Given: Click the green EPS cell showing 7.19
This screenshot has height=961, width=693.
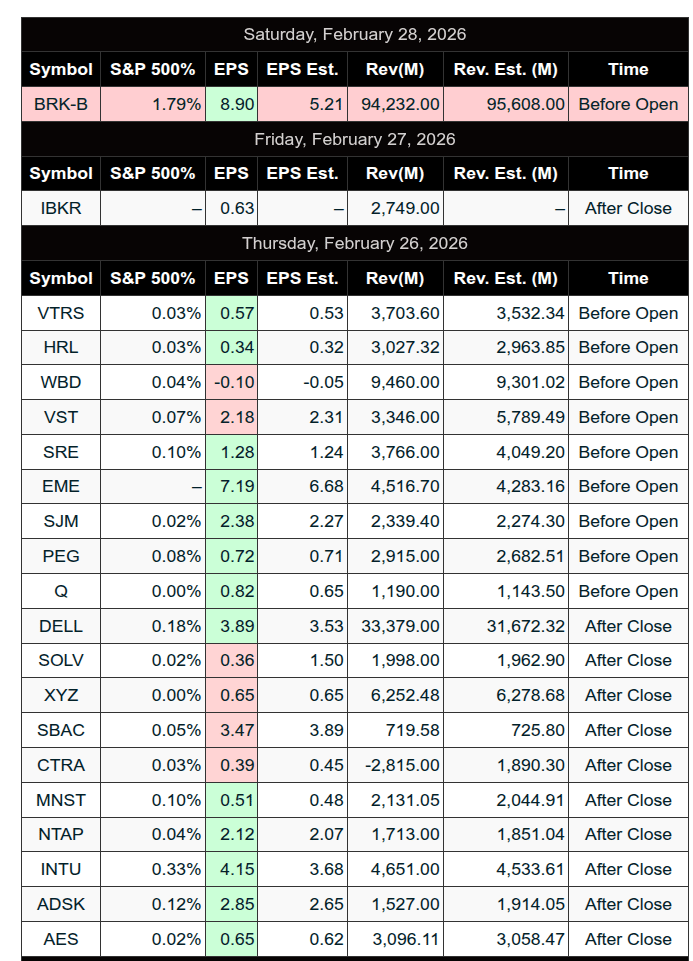Looking at the screenshot, I should [x=232, y=487].
